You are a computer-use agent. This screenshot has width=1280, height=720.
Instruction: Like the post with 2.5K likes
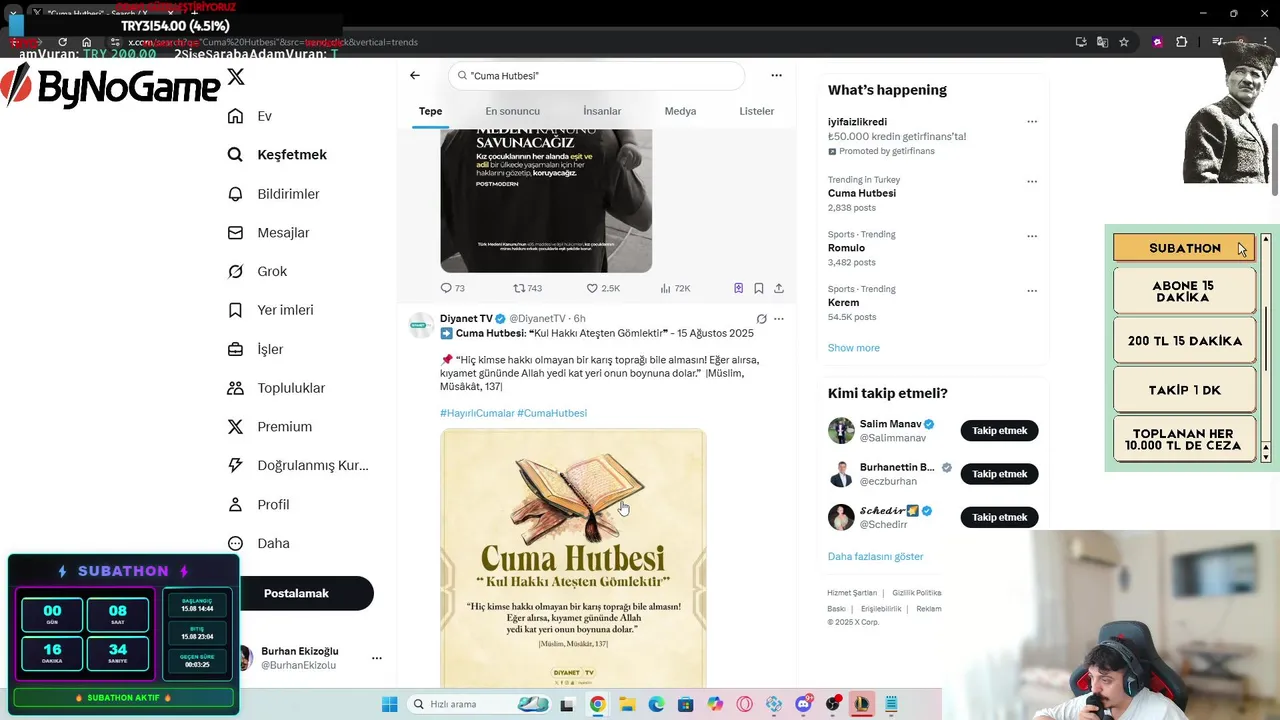pos(603,288)
